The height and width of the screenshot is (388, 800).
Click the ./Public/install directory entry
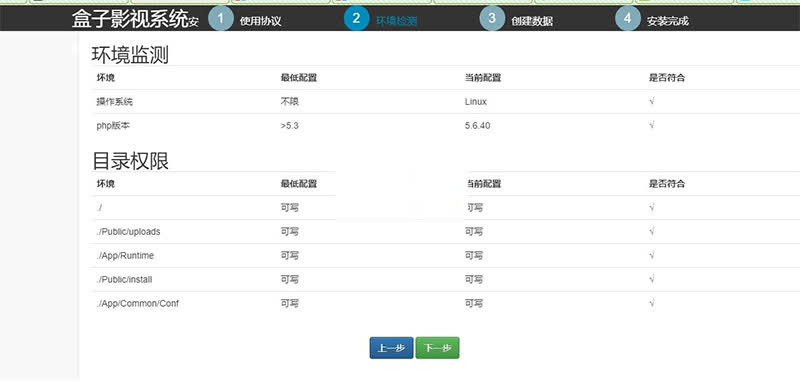coord(124,279)
